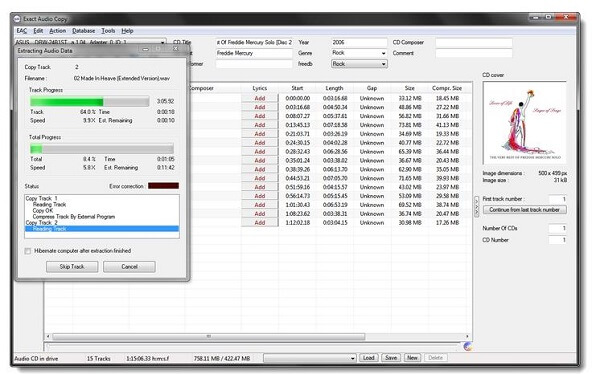
Task: Click the right arrow of the horizontal scrollbar
Action: tap(467, 336)
